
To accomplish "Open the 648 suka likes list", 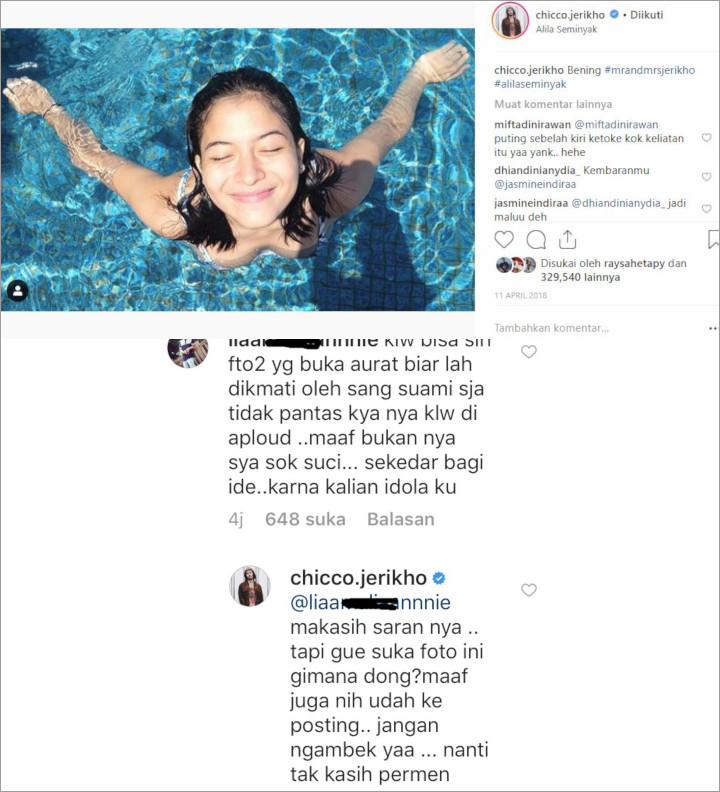I will [305, 519].
